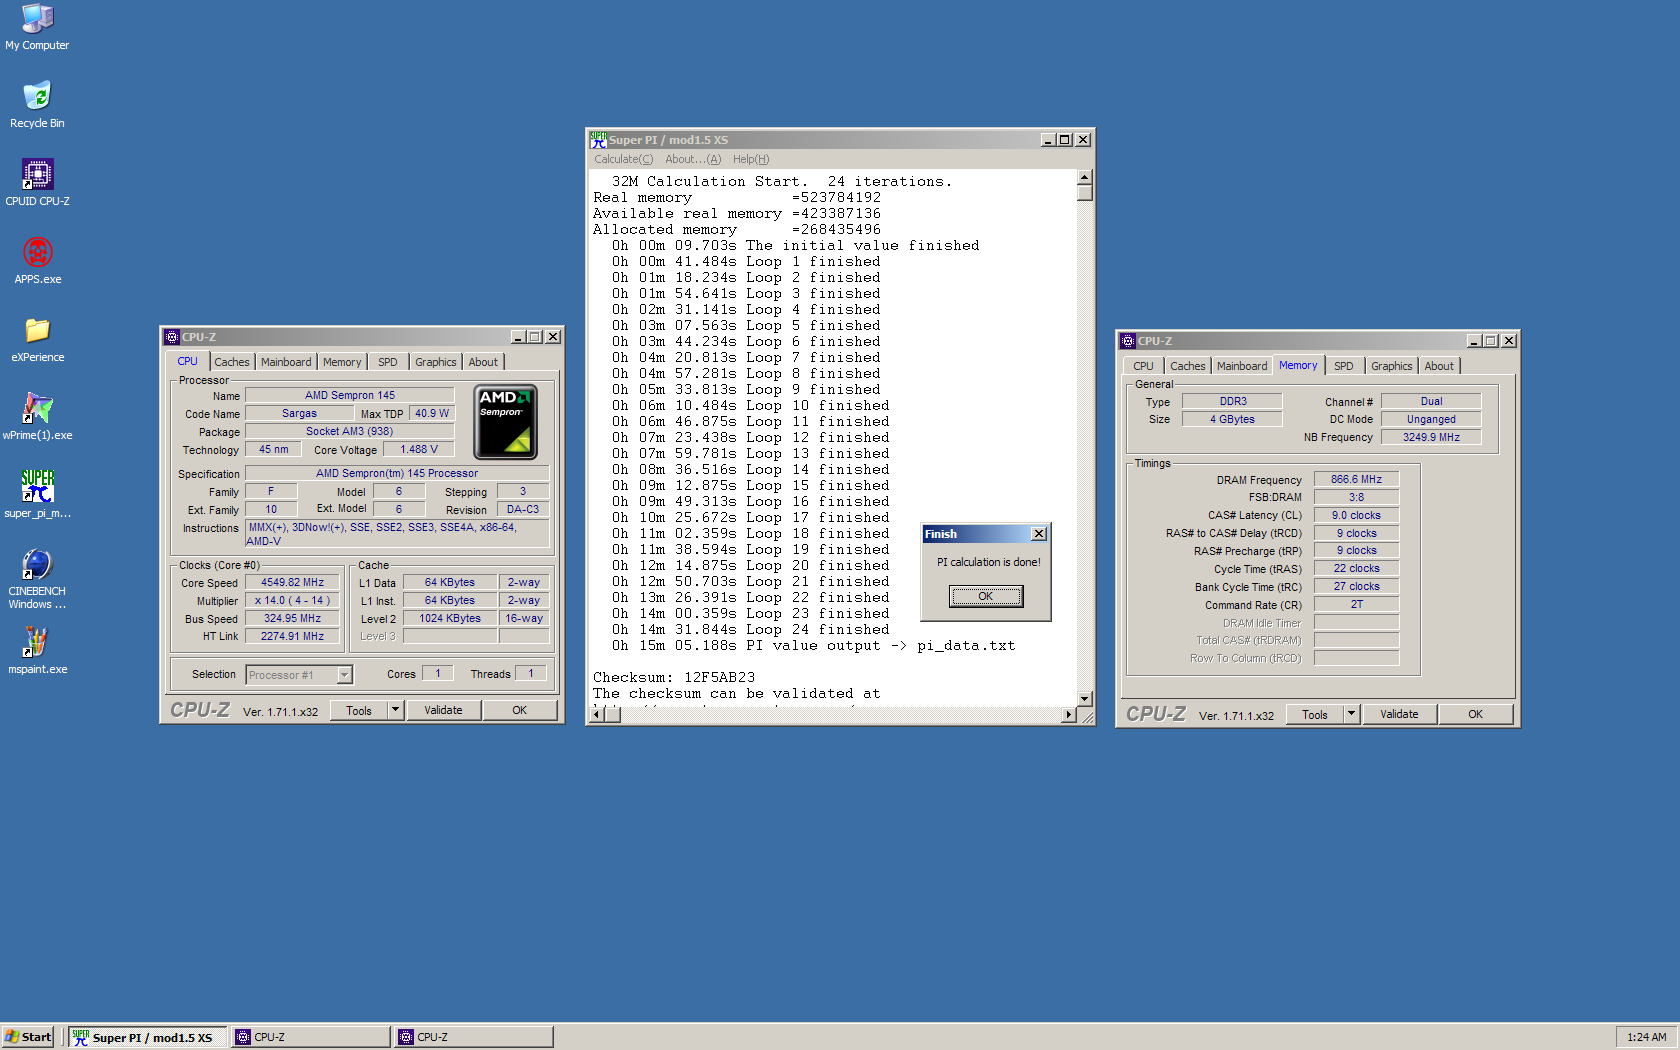Image resolution: width=1680 pixels, height=1050 pixels.
Task: Expand Tools dropdown arrow in left CPU-Z
Action: pos(395,710)
